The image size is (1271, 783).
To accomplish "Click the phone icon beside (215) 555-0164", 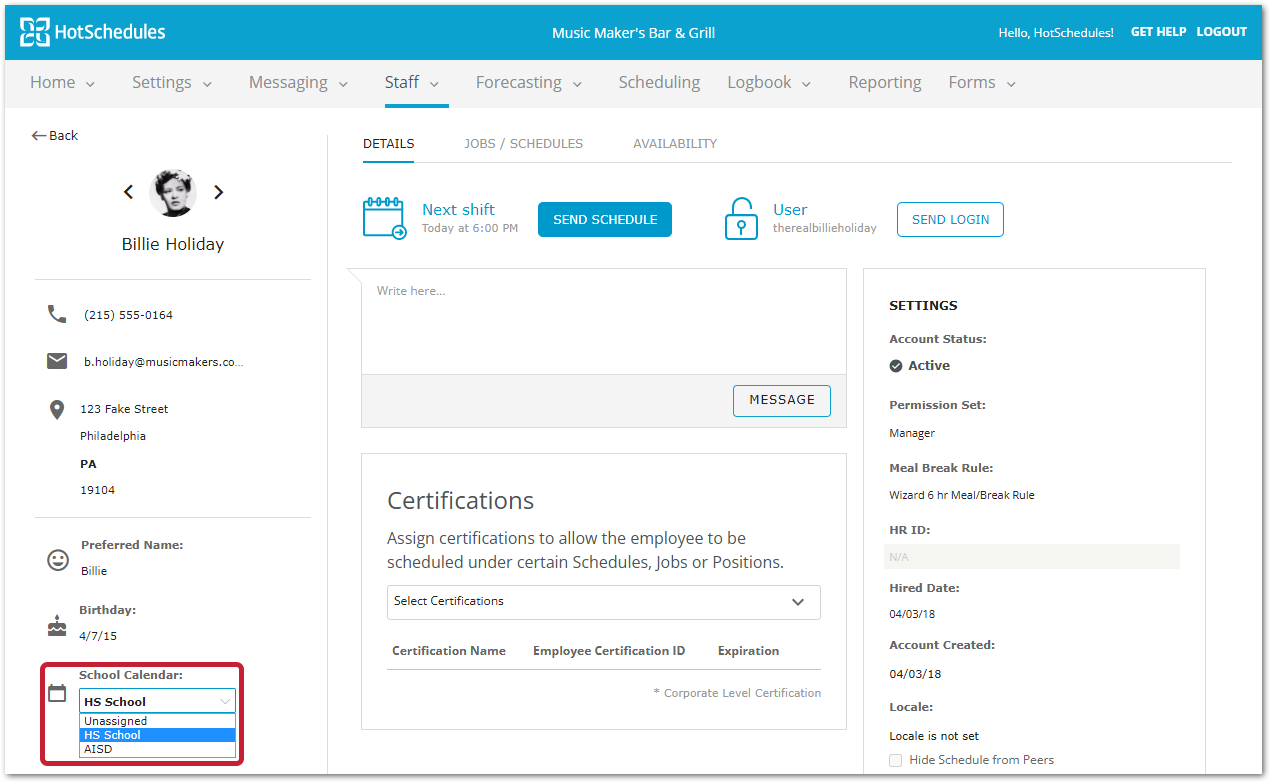I will tap(57, 314).
